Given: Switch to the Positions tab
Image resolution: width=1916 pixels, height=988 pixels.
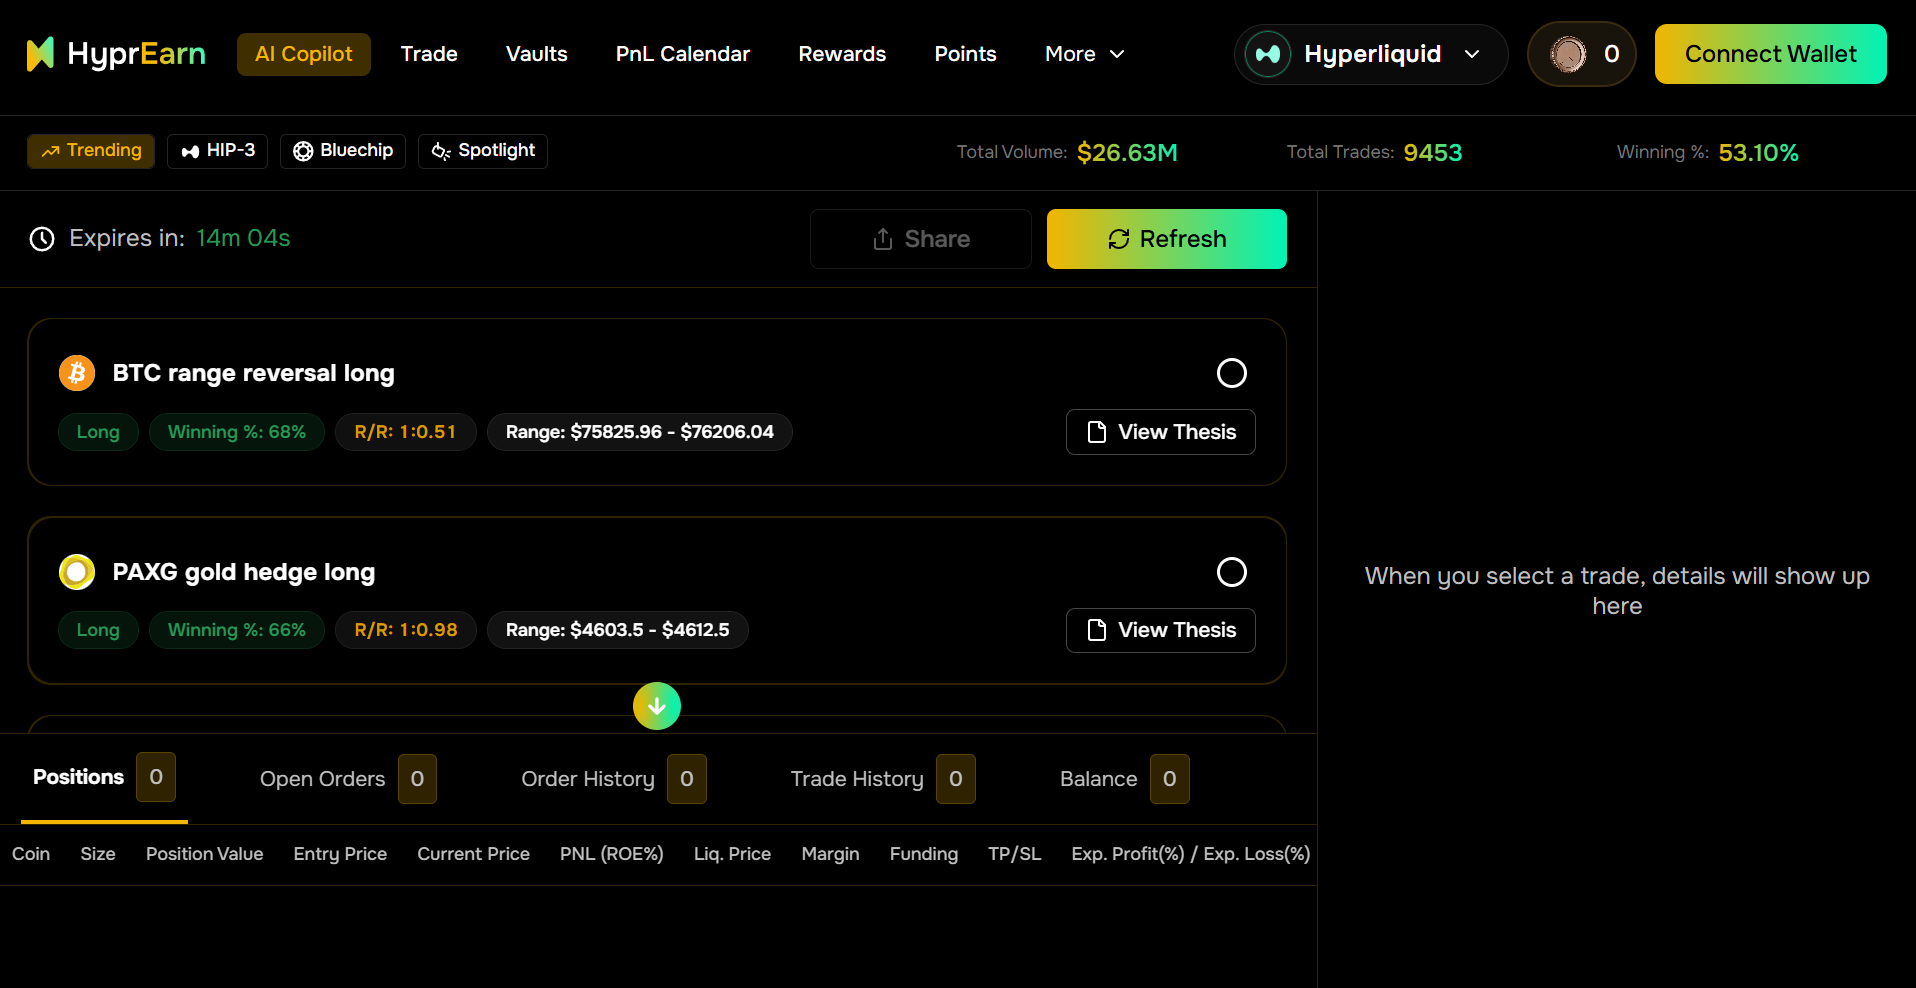Looking at the screenshot, I should (104, 778).
